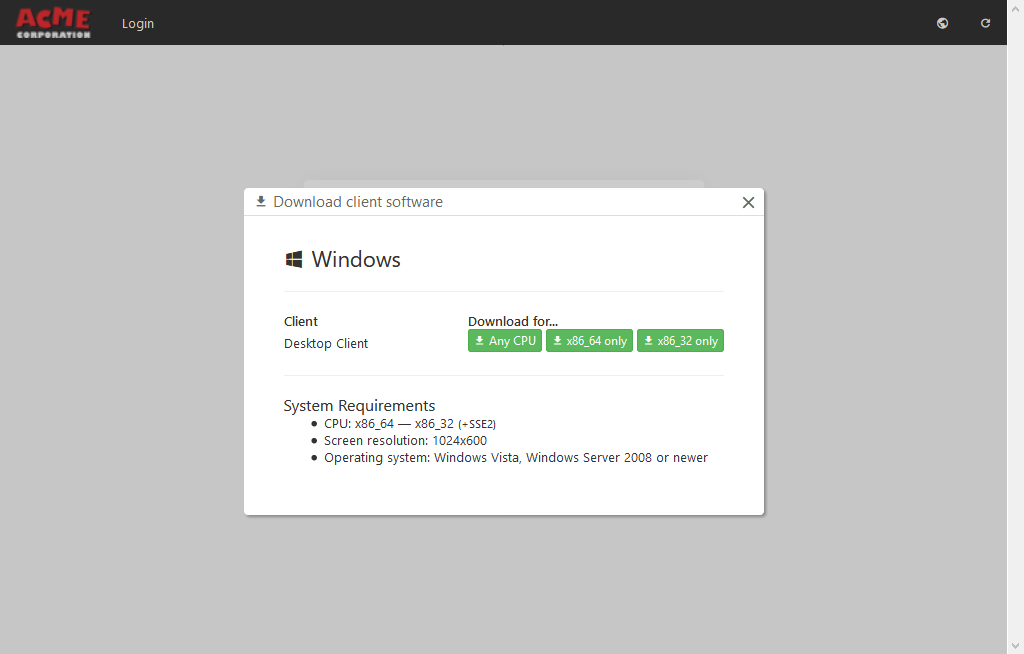
Task: Open the globe language selector icon
Action: pyautogui.click(x=942, y=24)
